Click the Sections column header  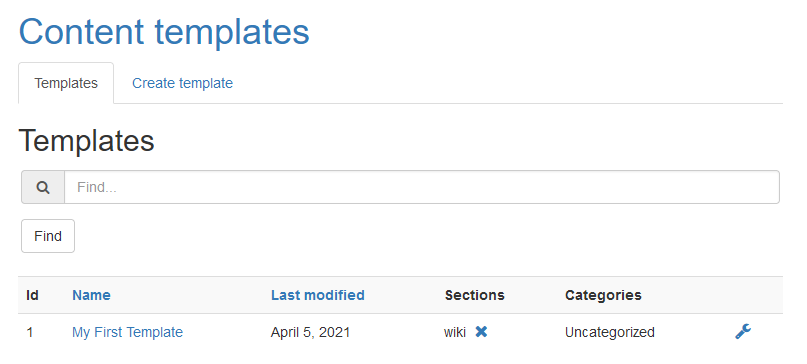475,295
